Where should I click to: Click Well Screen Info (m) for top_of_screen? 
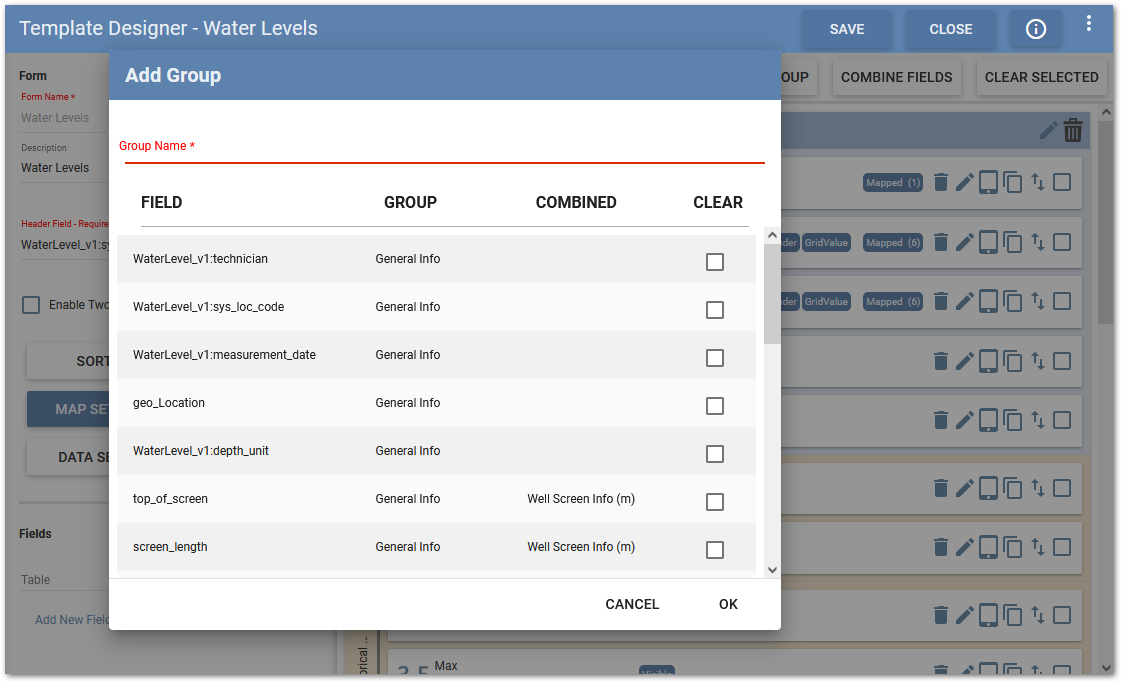tap(581, 499)
